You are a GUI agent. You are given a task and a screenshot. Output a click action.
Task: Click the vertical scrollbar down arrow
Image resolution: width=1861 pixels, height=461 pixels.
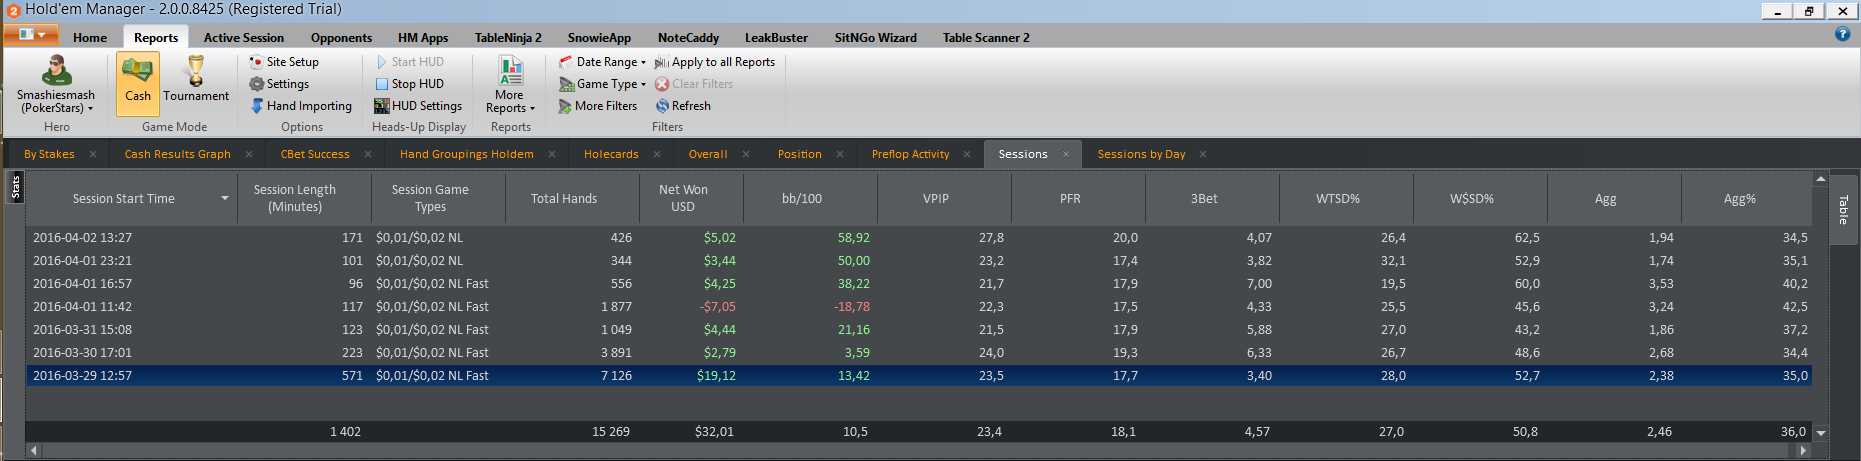[1821, 433]
